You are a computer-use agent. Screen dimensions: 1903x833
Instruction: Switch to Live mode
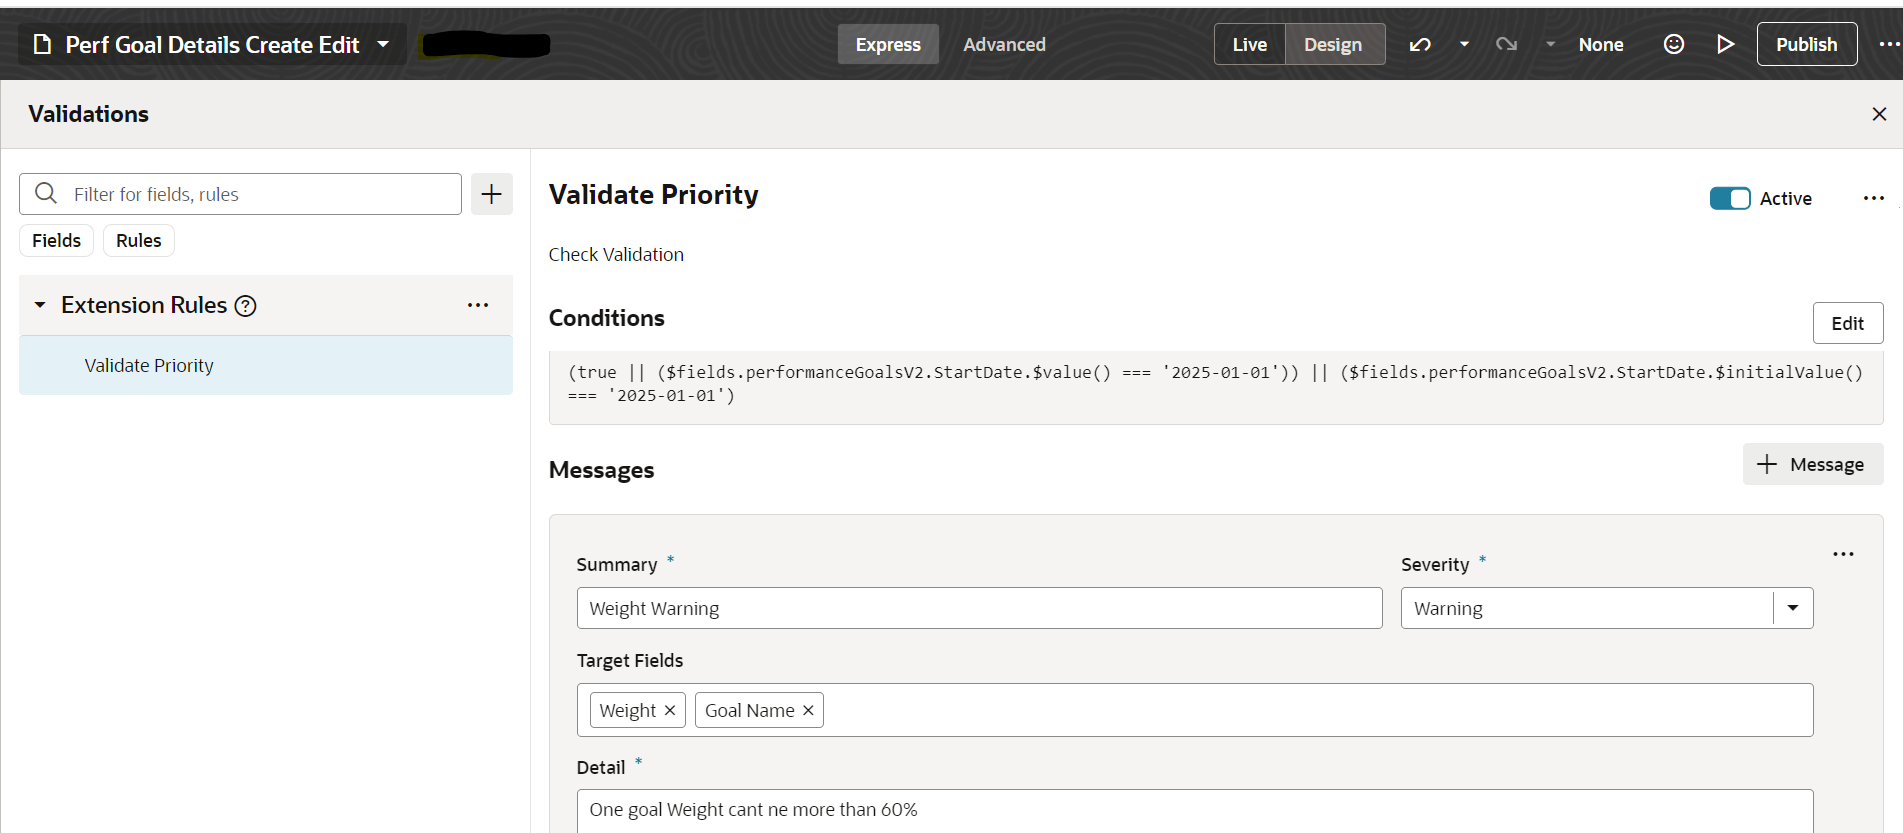[1249, 44]
